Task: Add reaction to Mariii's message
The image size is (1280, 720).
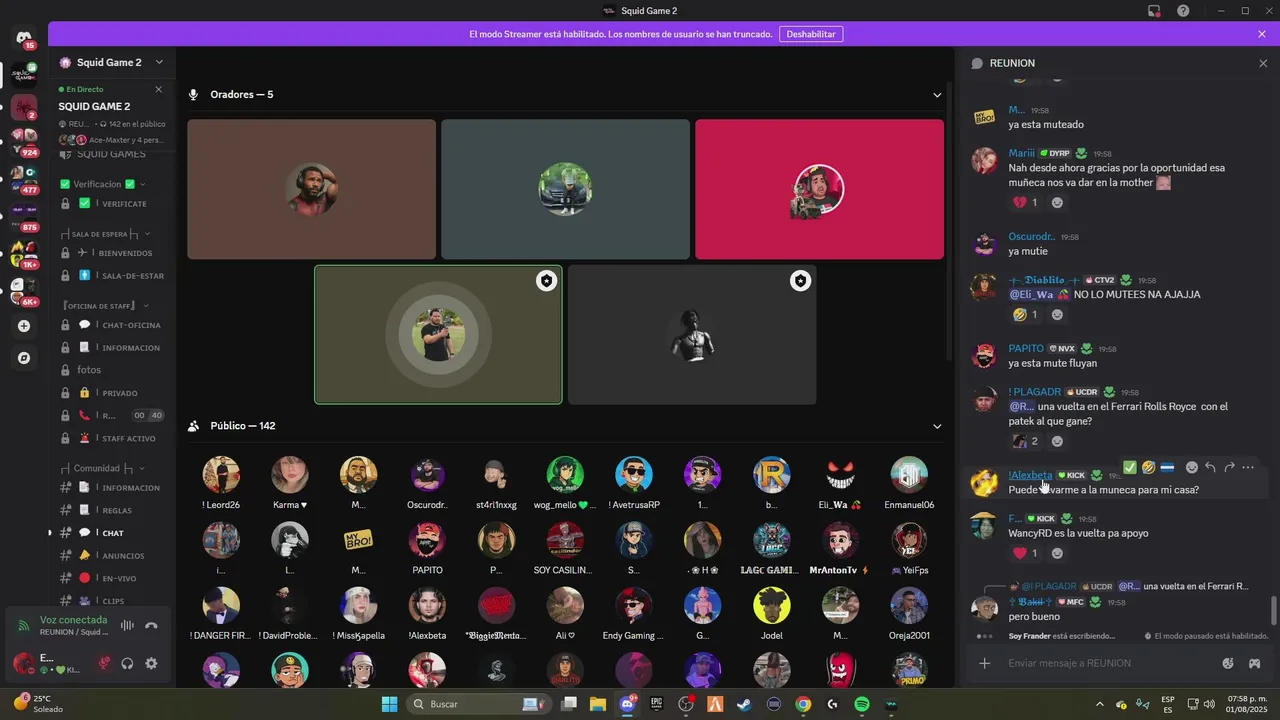Action: pos(1057,202)
